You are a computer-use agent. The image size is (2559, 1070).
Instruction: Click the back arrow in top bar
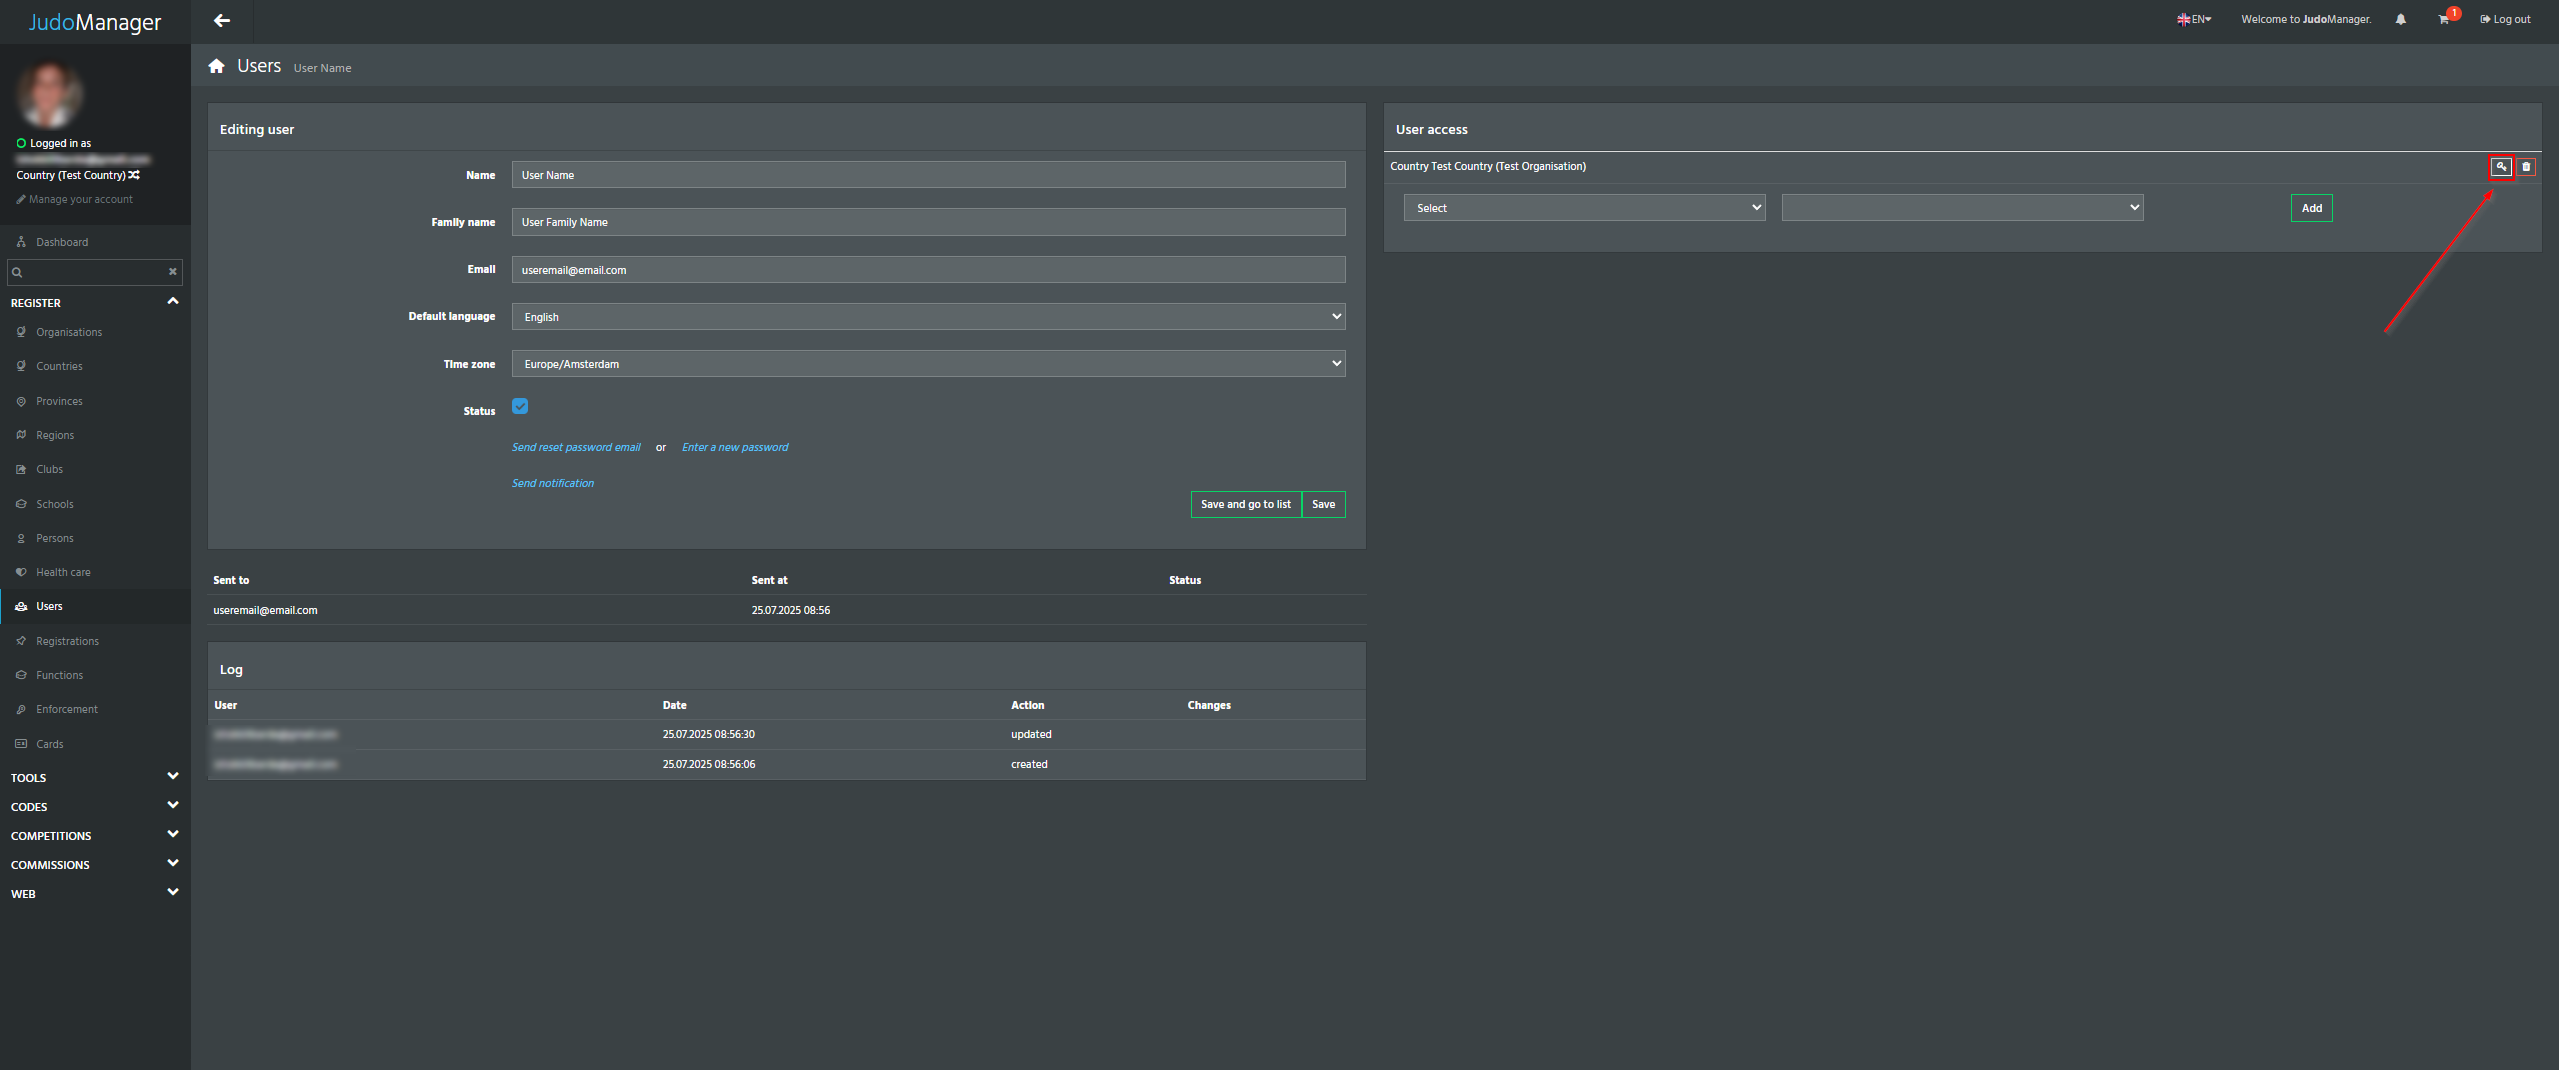tap(222, 20)
